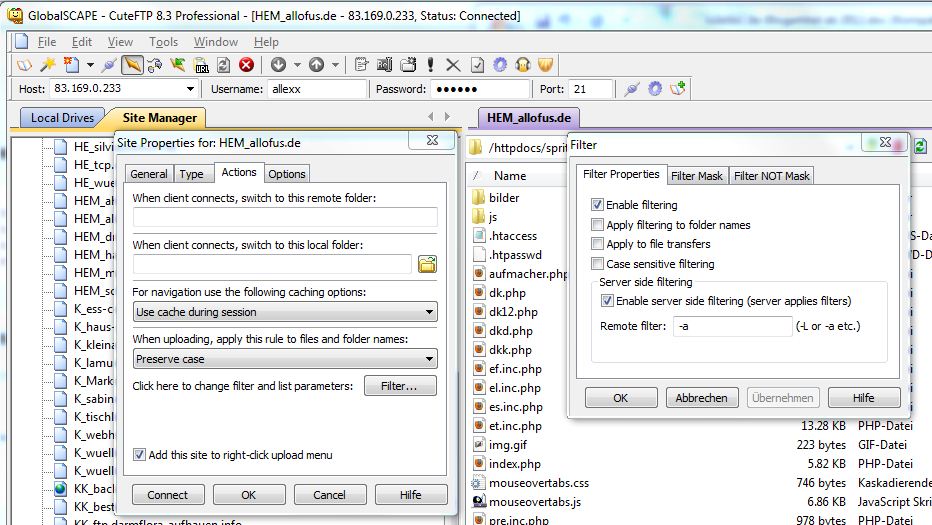Click Hilfe in the Filter dialog
This screenshot has height=525, width=932.
[864, 398]
